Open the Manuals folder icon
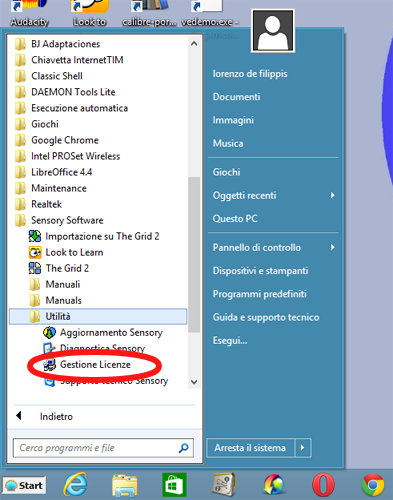 point(35,300)
